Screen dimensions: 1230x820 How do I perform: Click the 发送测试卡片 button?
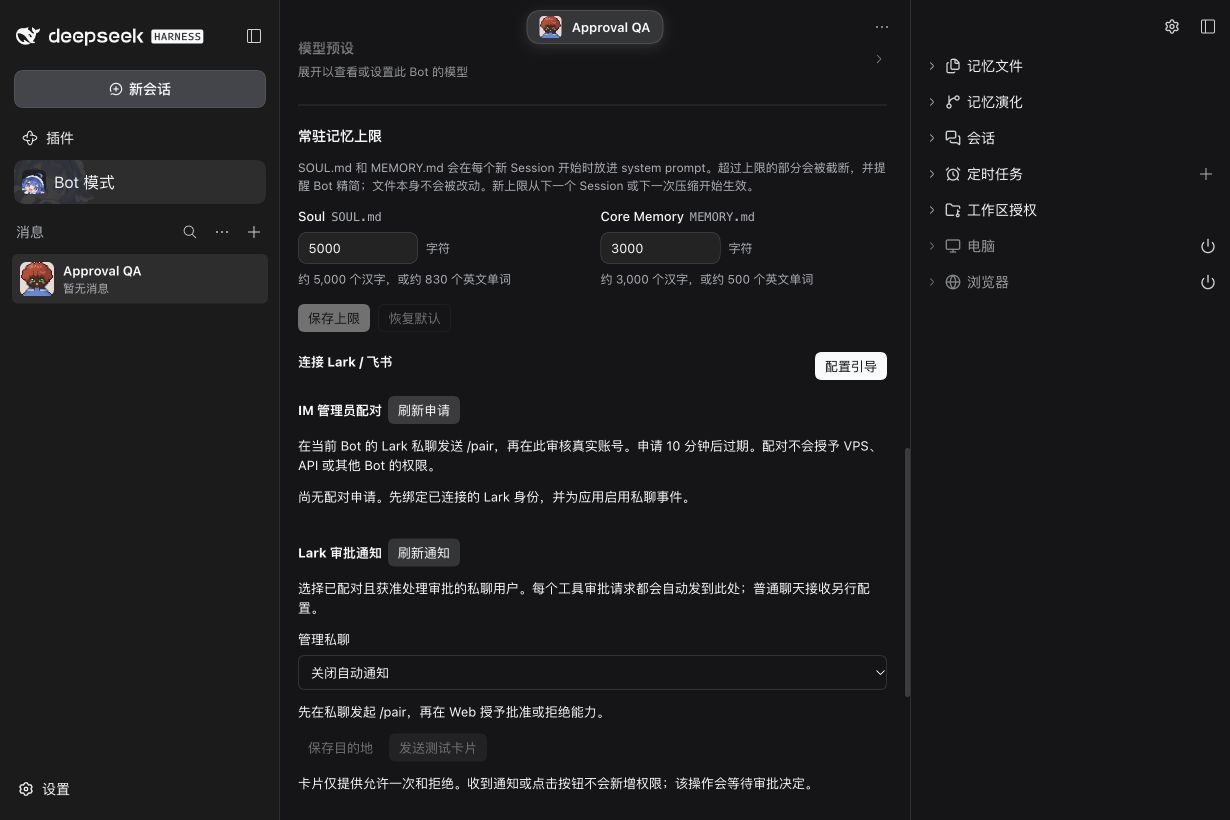438,748
